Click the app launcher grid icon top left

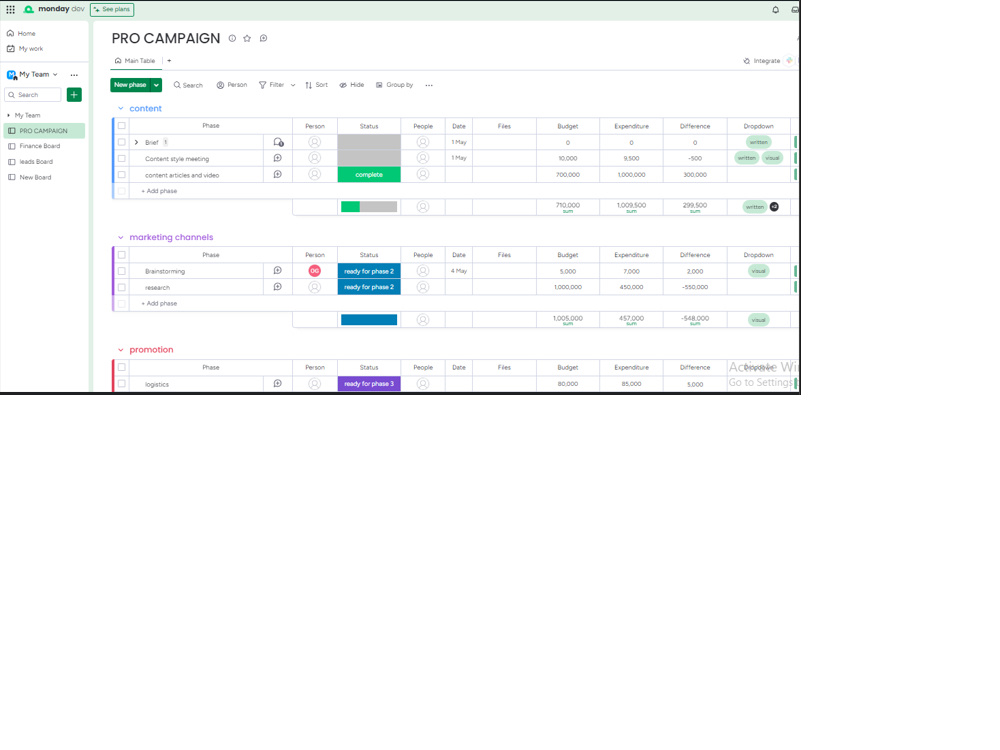tap(10, 9)
